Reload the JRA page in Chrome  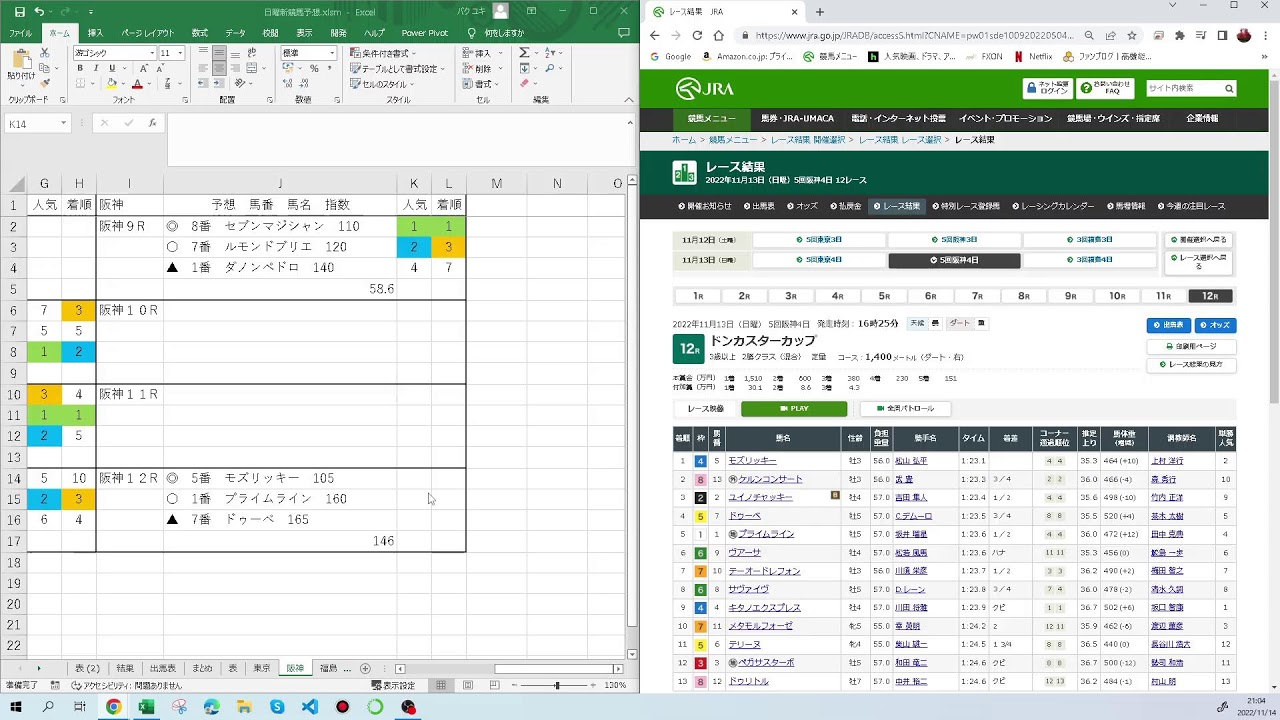coord(697,35)
